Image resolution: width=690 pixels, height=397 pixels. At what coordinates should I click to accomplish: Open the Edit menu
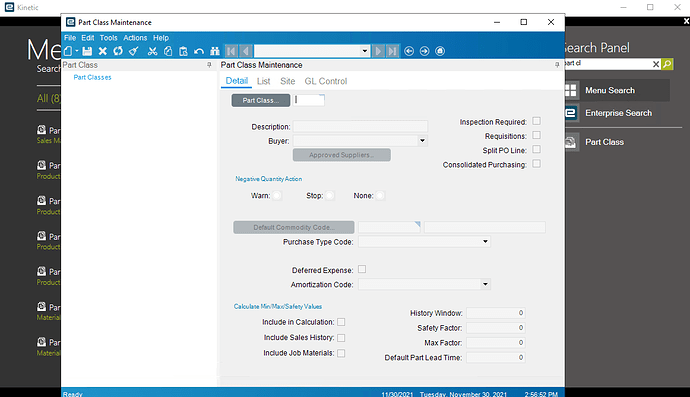[88, 38]
